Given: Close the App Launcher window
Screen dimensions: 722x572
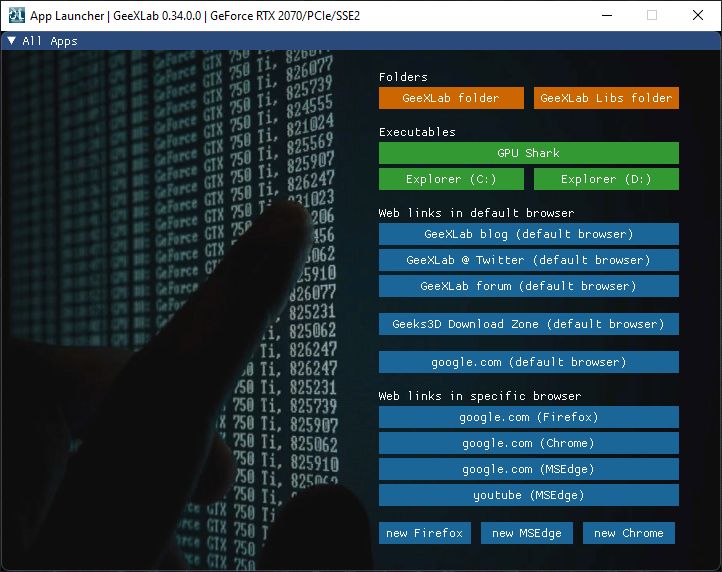Looking at the screenshot, I should [x=698, y=15].
